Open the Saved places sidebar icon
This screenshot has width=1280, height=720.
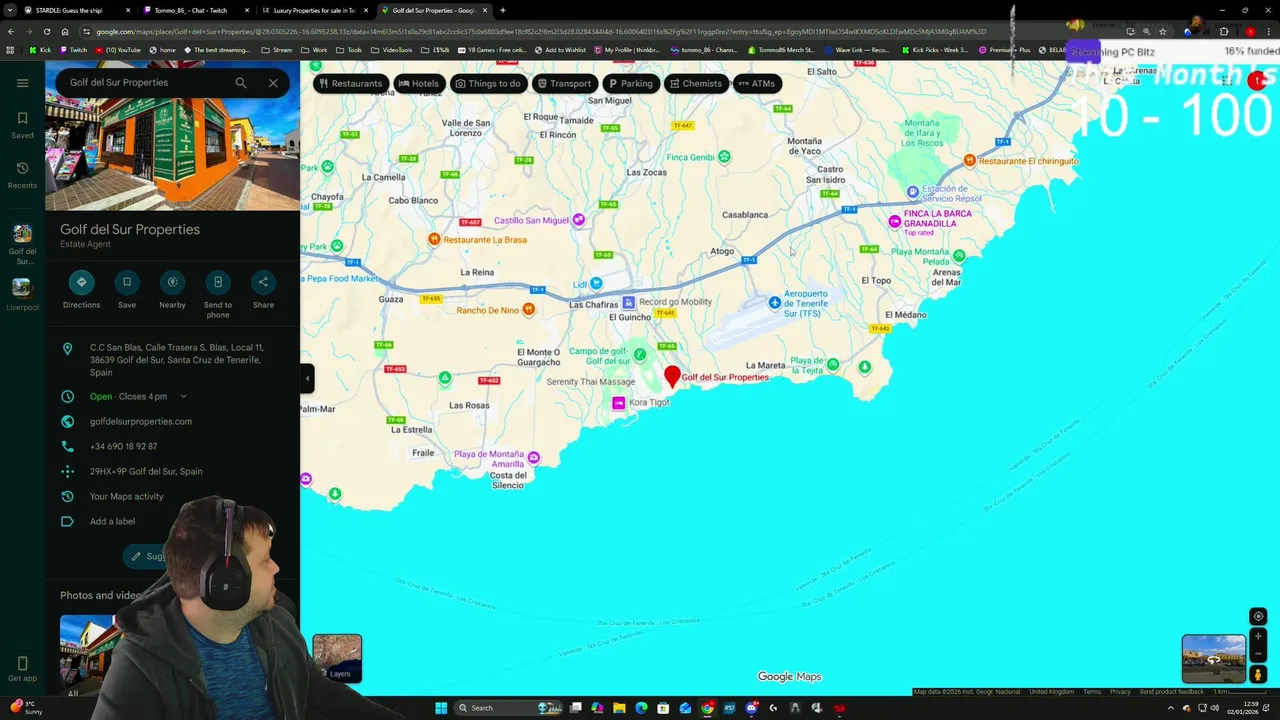[22, 125]
